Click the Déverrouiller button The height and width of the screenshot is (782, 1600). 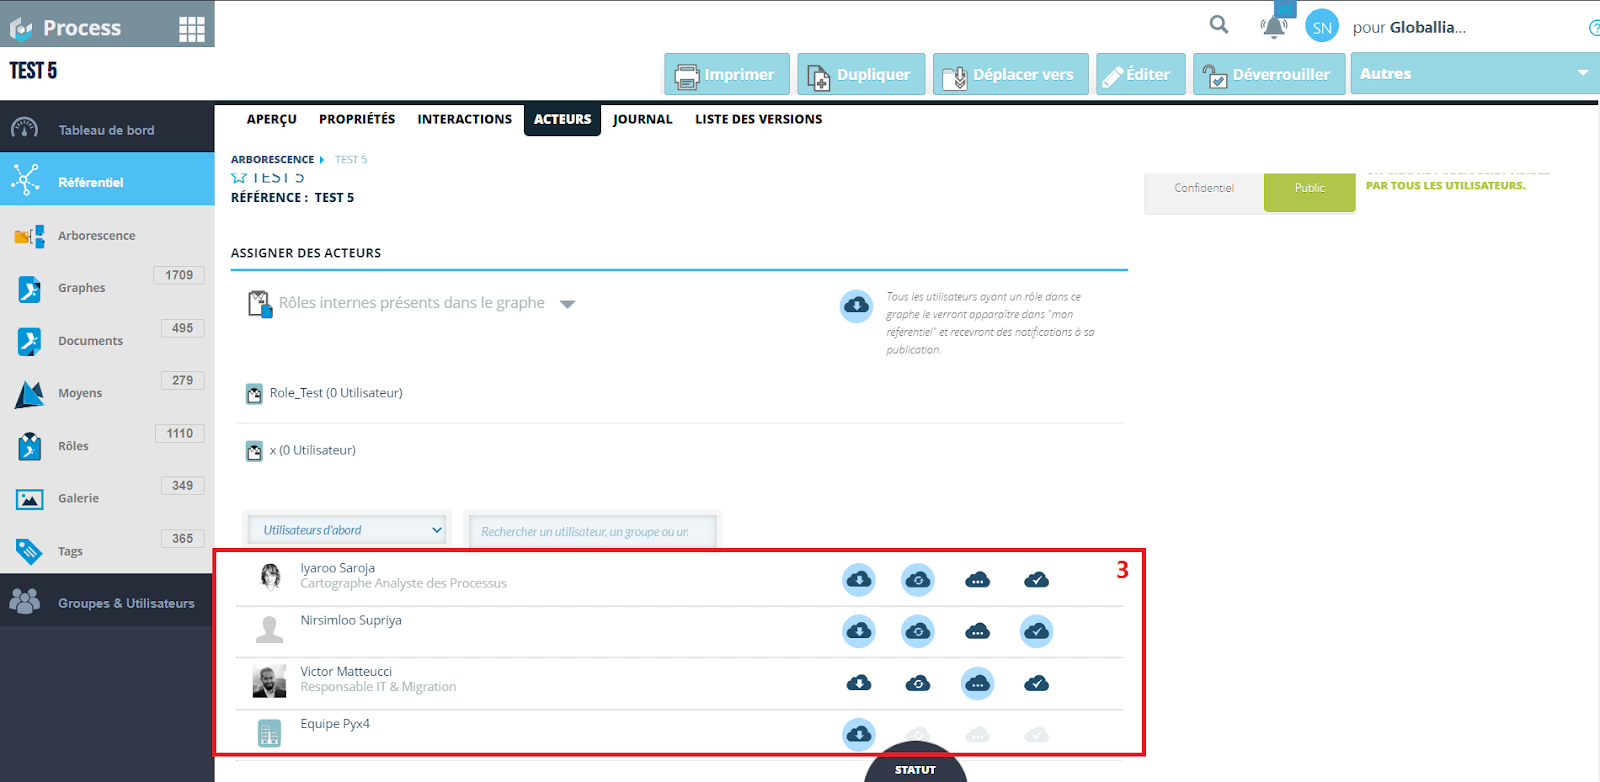(x=1268, y=74)
